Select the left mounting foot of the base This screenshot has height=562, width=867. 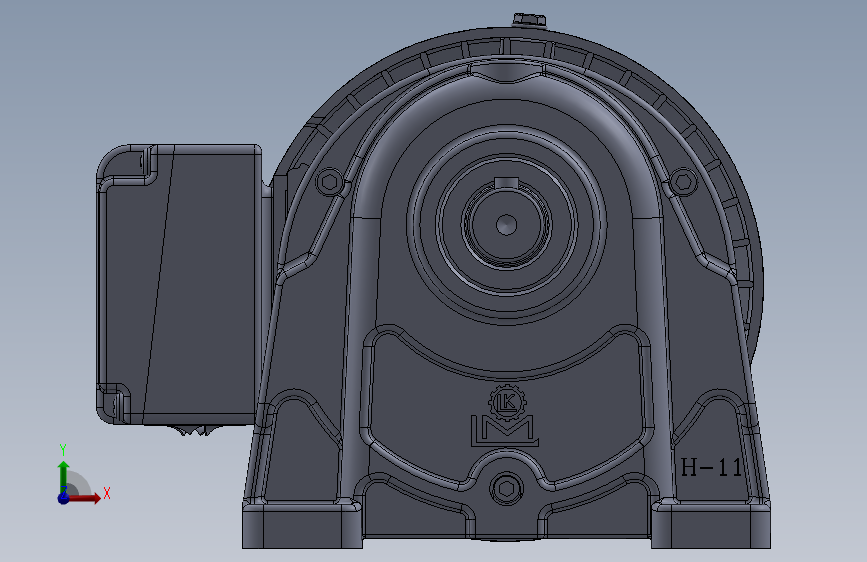pos(302,524)
